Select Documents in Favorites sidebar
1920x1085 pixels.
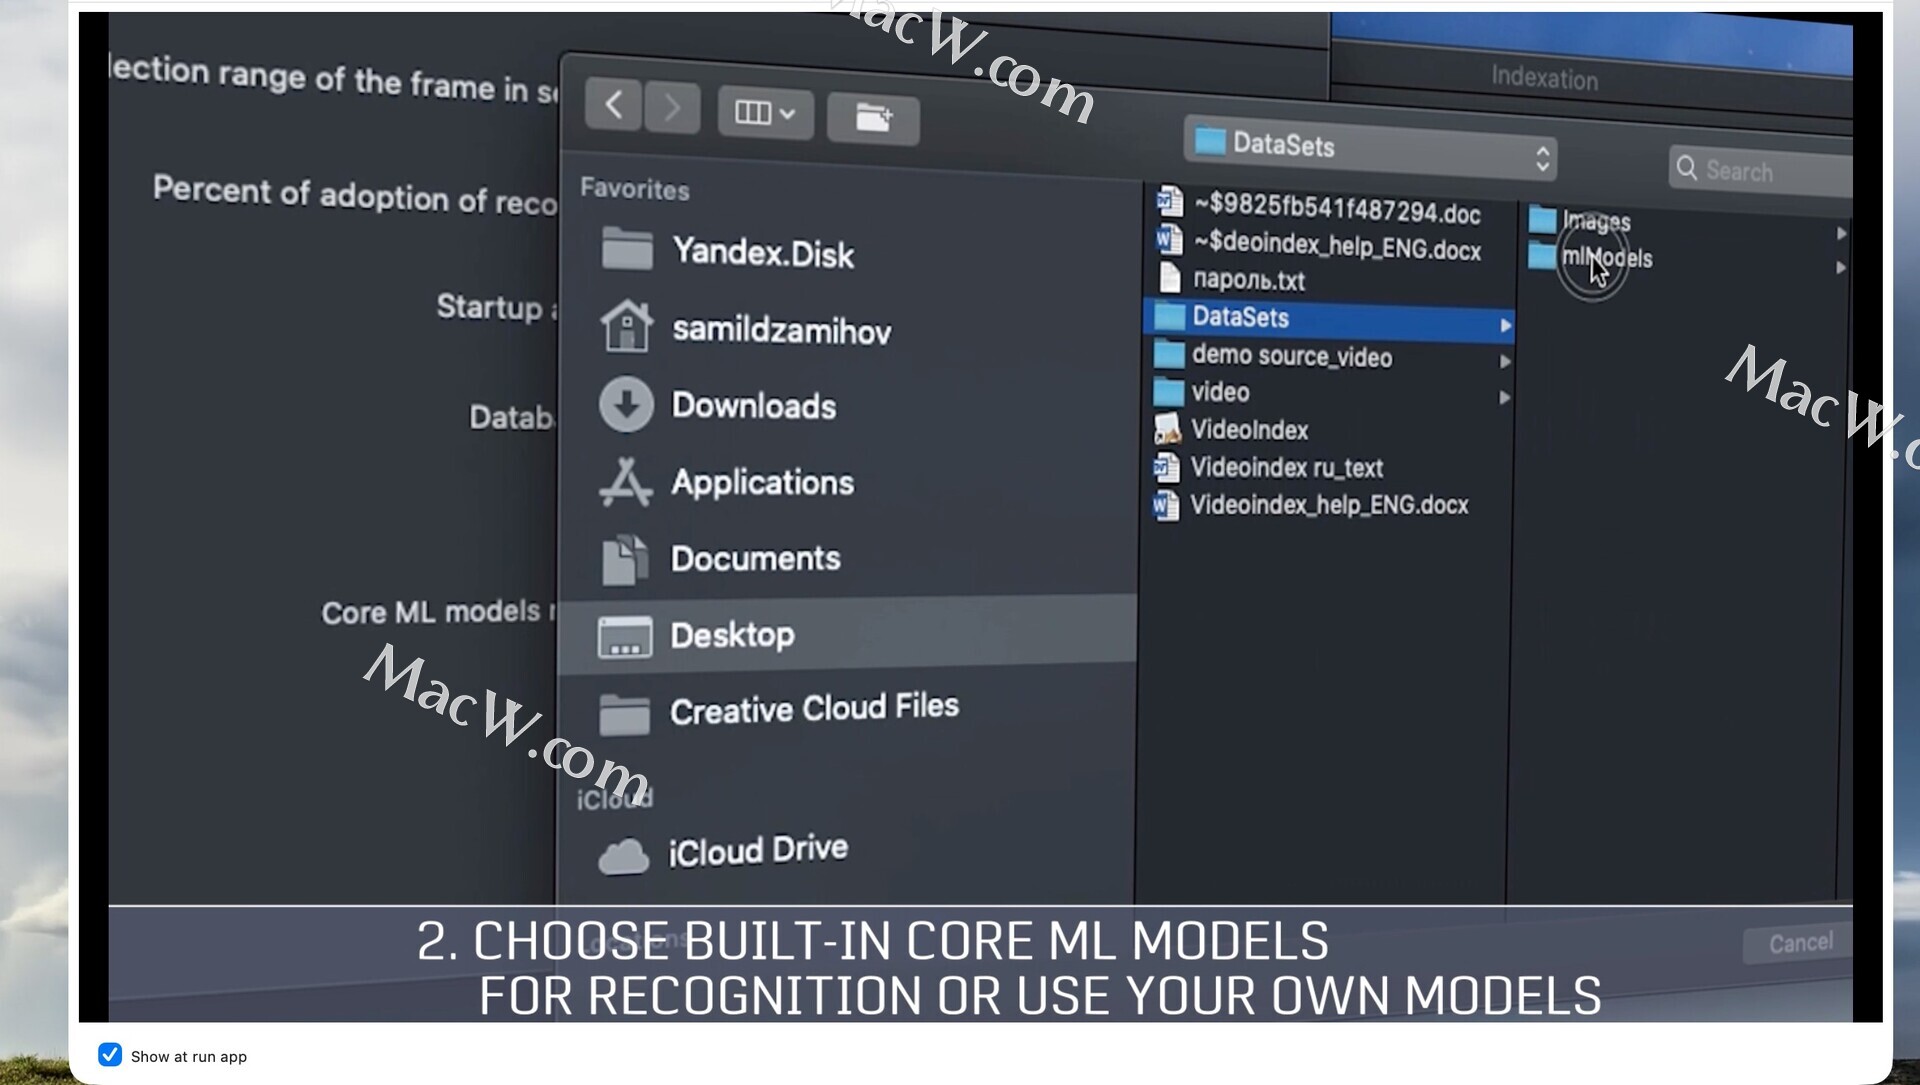(x=754, y=558)
